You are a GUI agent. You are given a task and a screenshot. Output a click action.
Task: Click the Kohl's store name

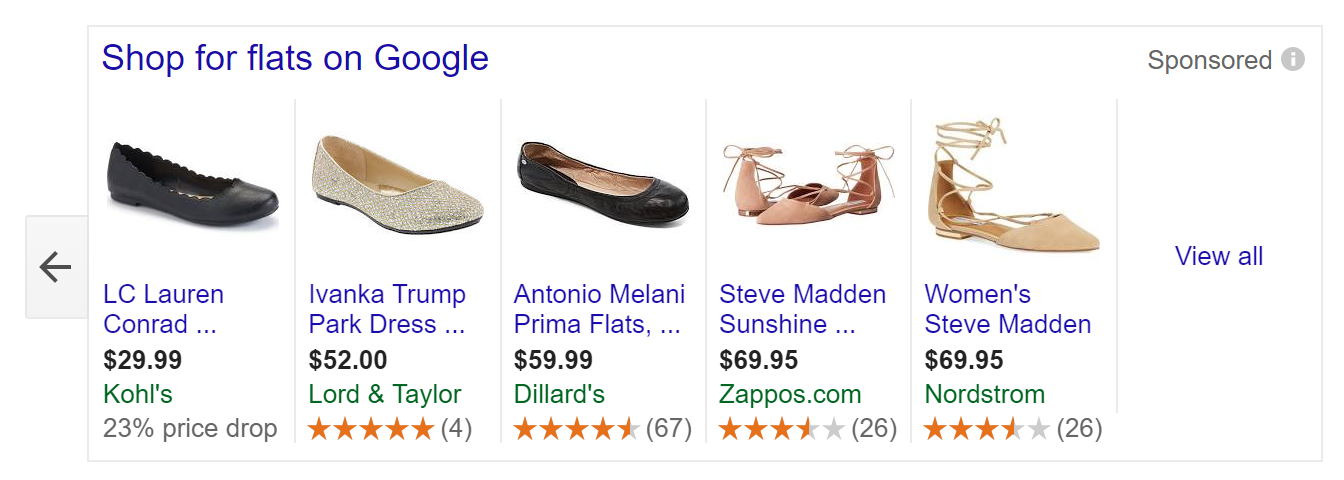pyautogui.click(x=138, y=394)
